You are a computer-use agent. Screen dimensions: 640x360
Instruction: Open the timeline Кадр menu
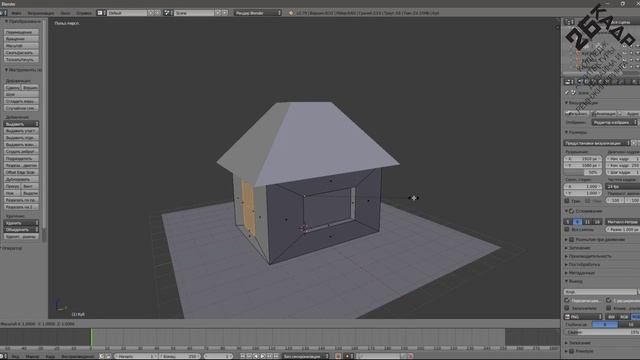[50, 356]
